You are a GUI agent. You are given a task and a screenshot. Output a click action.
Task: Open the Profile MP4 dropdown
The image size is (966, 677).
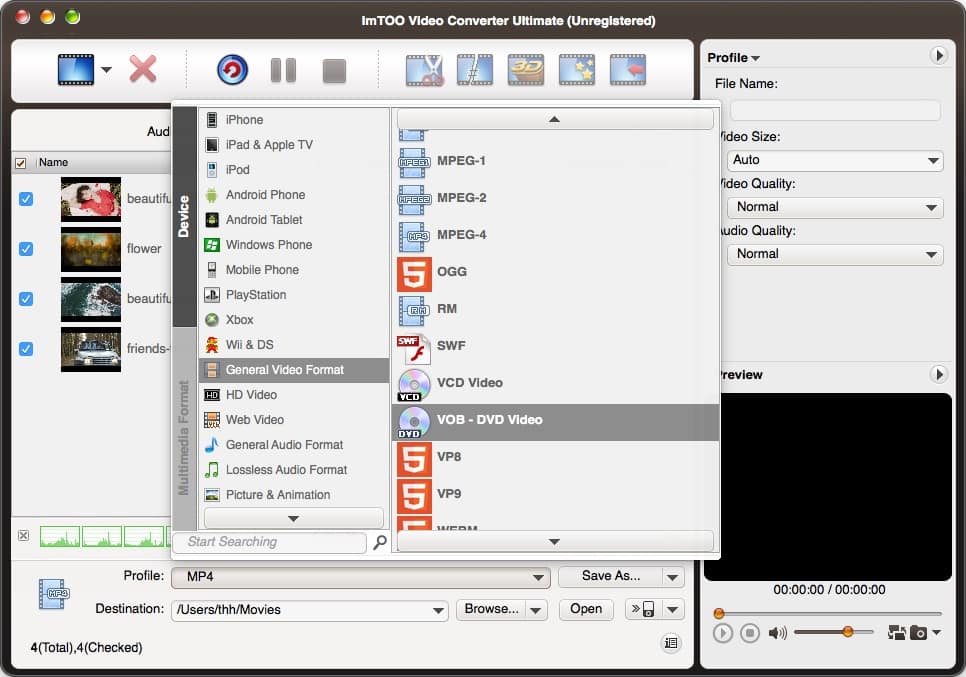coord(361,577)
